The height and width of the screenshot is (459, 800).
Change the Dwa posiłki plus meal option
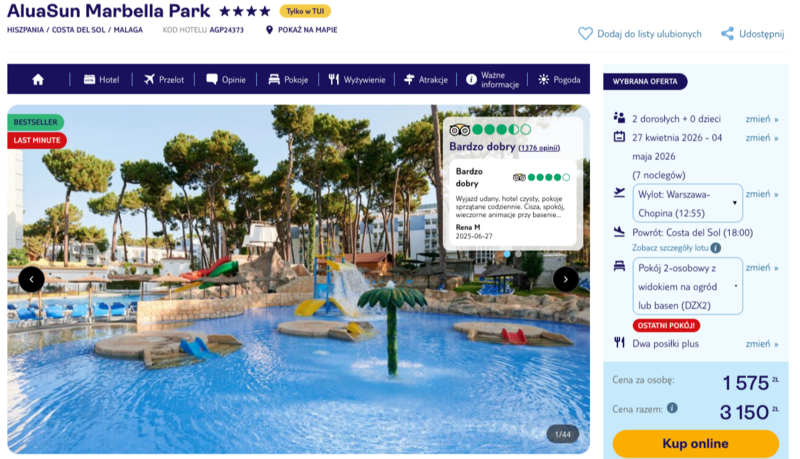(x=762, y=344)
